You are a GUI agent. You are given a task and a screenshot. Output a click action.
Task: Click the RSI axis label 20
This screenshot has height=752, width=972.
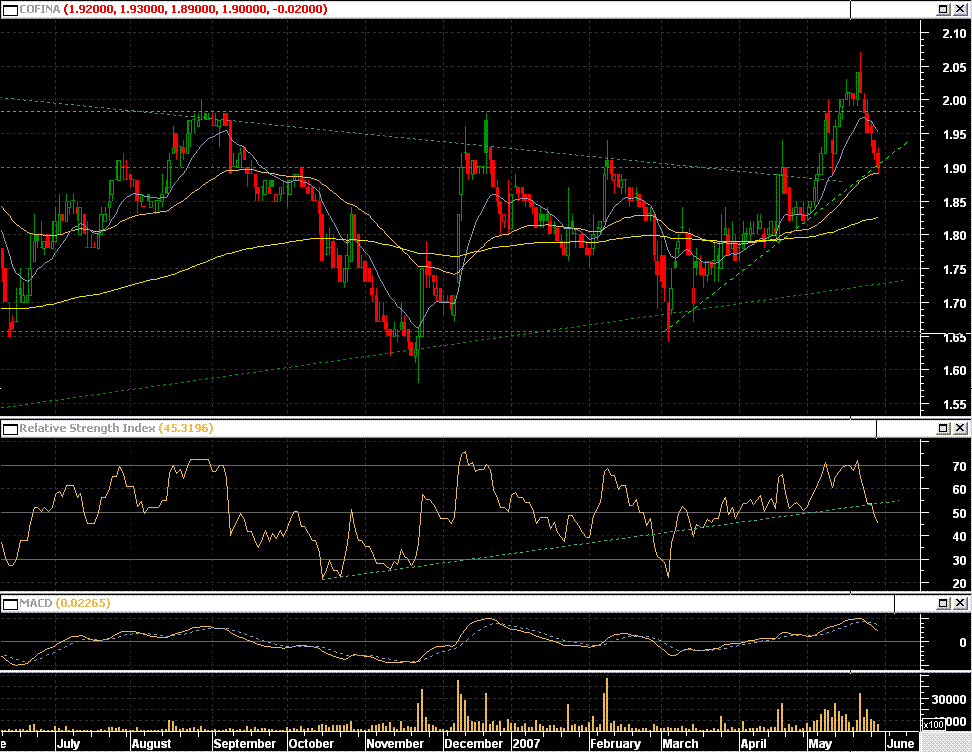[x=960, y=583]
